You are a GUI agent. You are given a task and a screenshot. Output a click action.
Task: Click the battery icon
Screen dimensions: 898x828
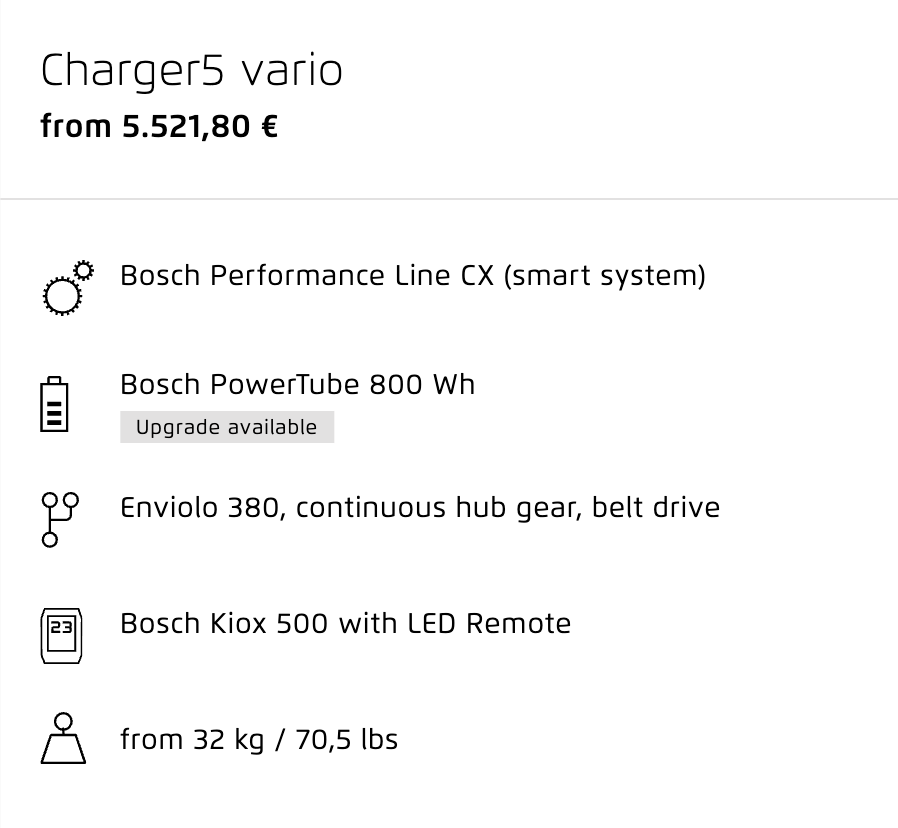click(x=54, y=404)
